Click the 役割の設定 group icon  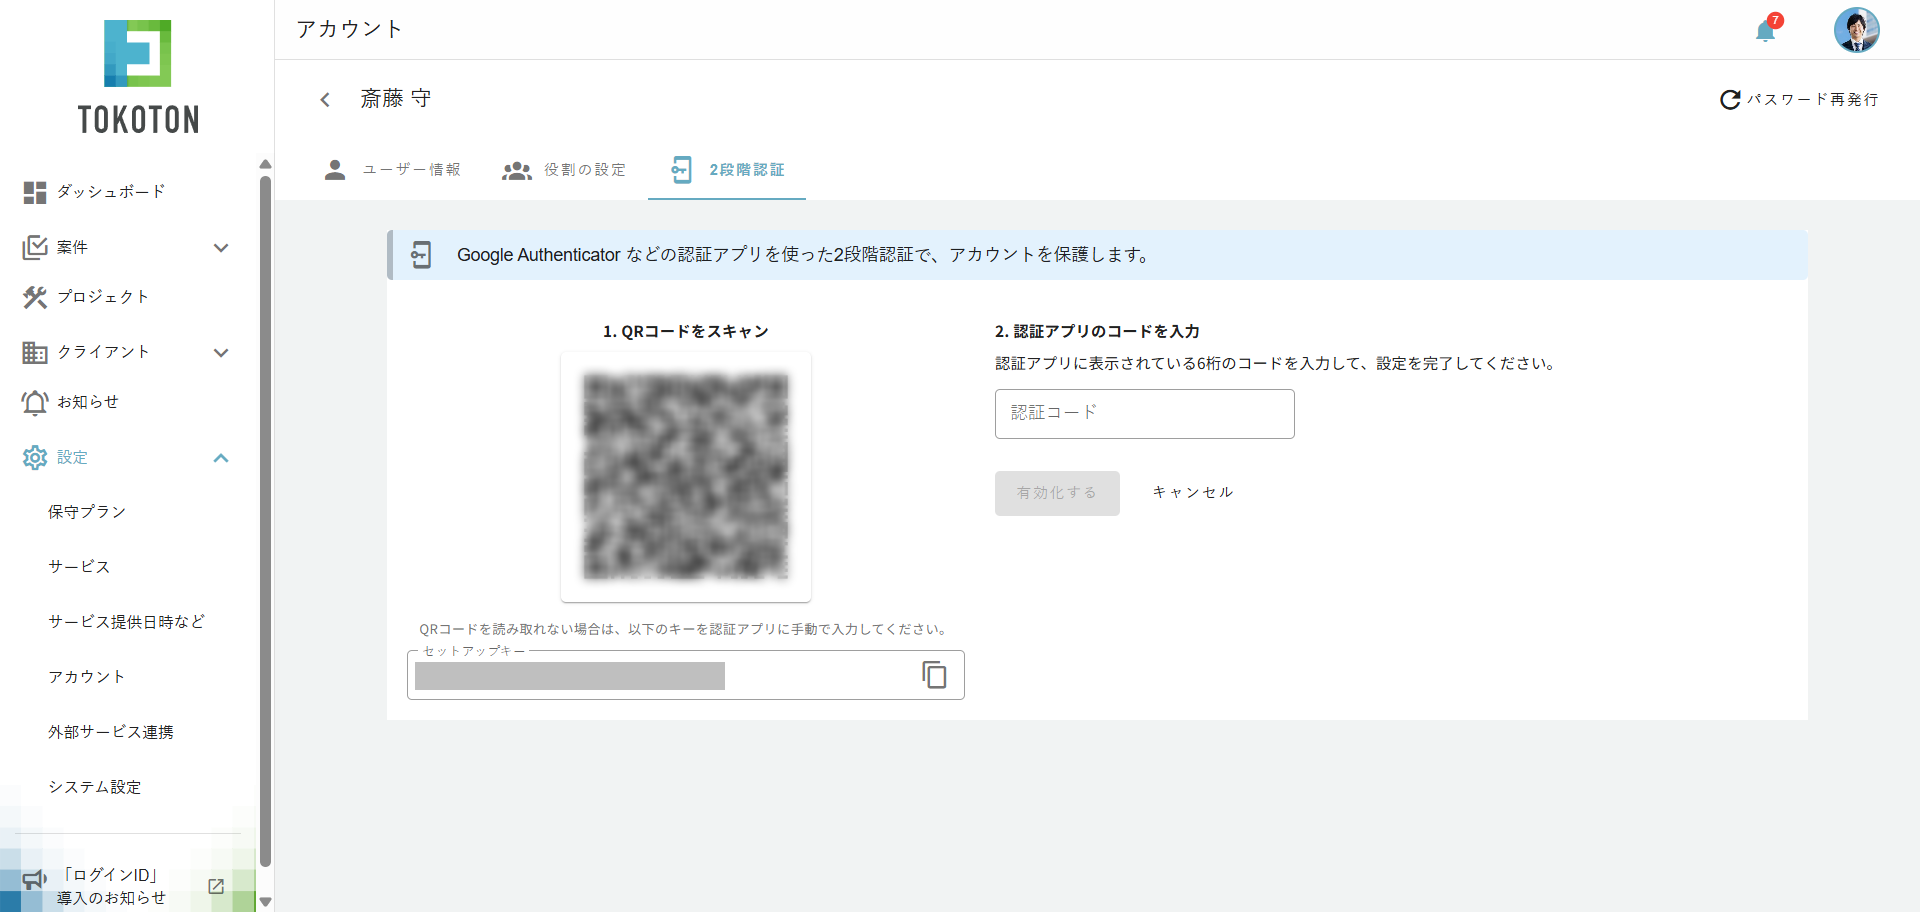(x=516, y=171)
